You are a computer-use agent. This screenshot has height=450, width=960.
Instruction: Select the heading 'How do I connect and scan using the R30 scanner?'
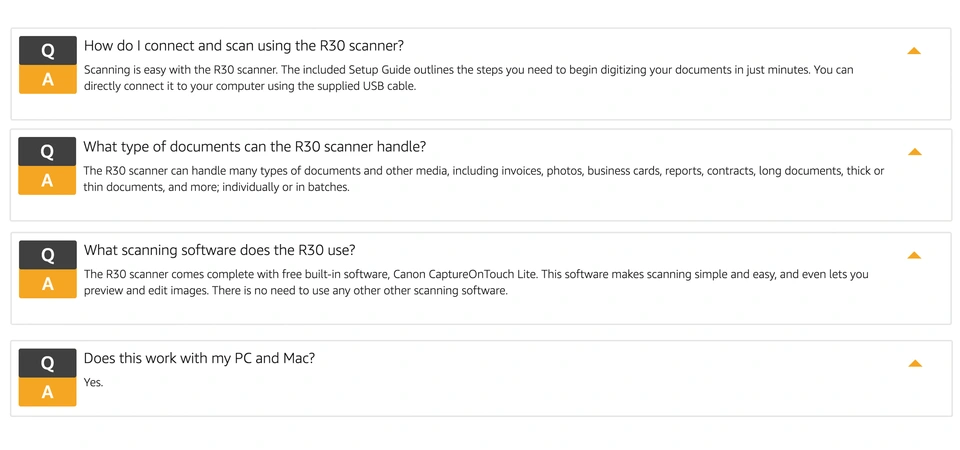point(244,46)
